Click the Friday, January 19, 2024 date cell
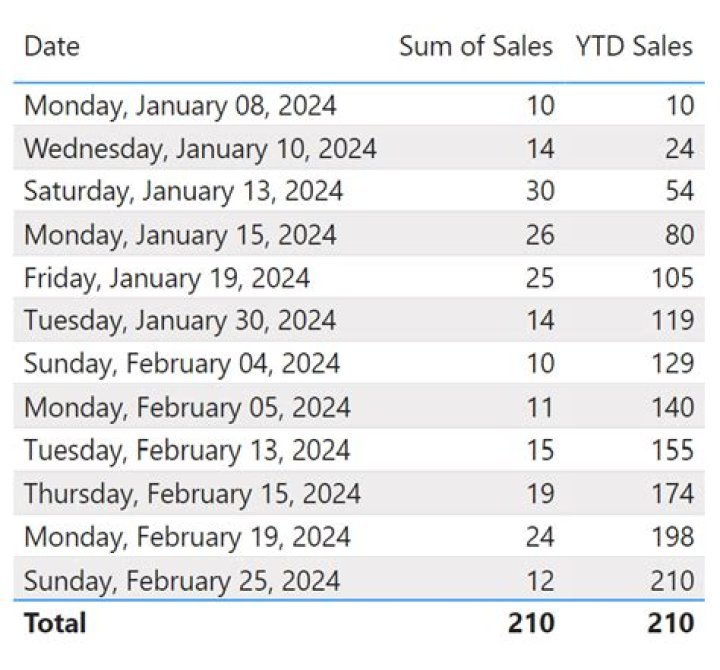Viewport: 720px width, 670px height. click(167, 278)
